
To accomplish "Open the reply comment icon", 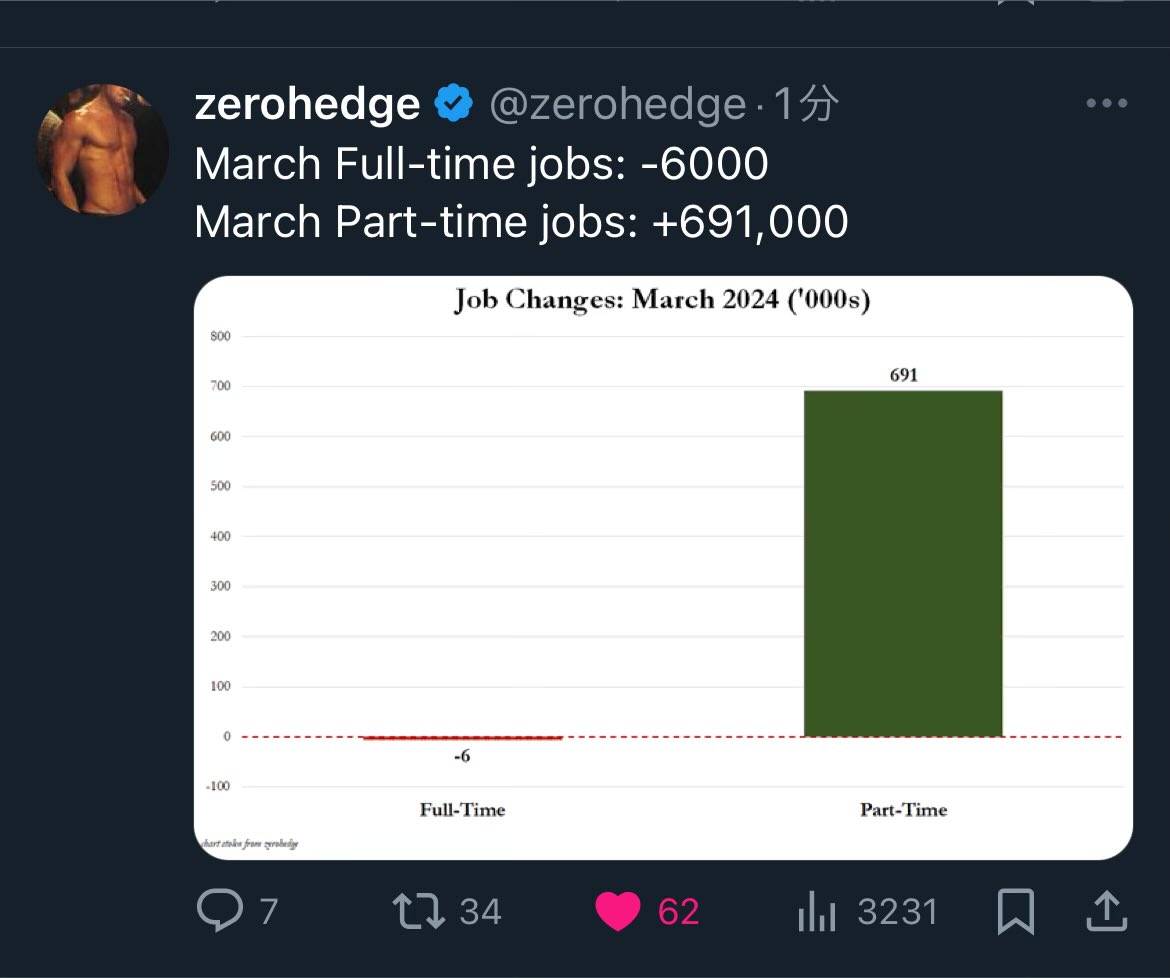I will coord(219,910).
